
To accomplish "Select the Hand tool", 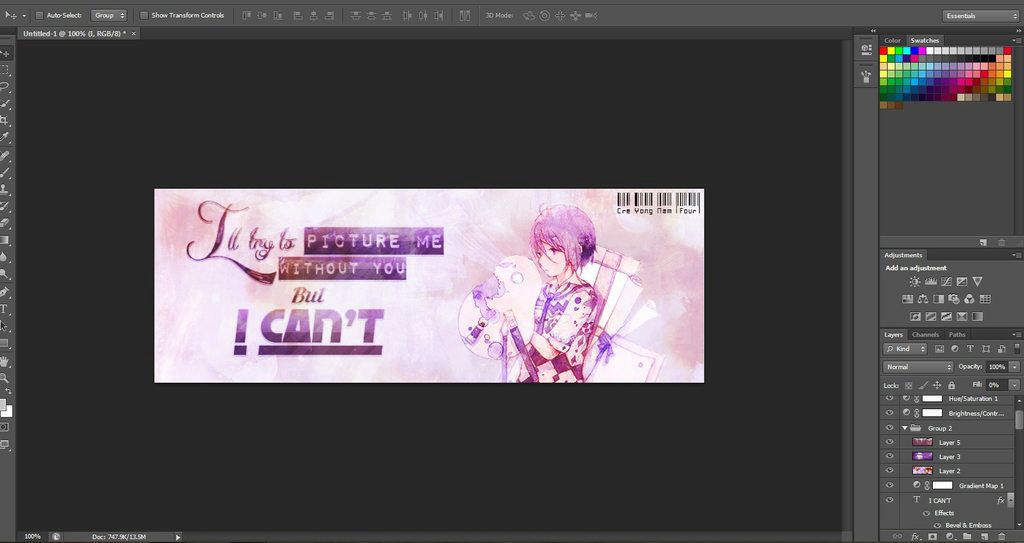I will (x=4, y=361).
